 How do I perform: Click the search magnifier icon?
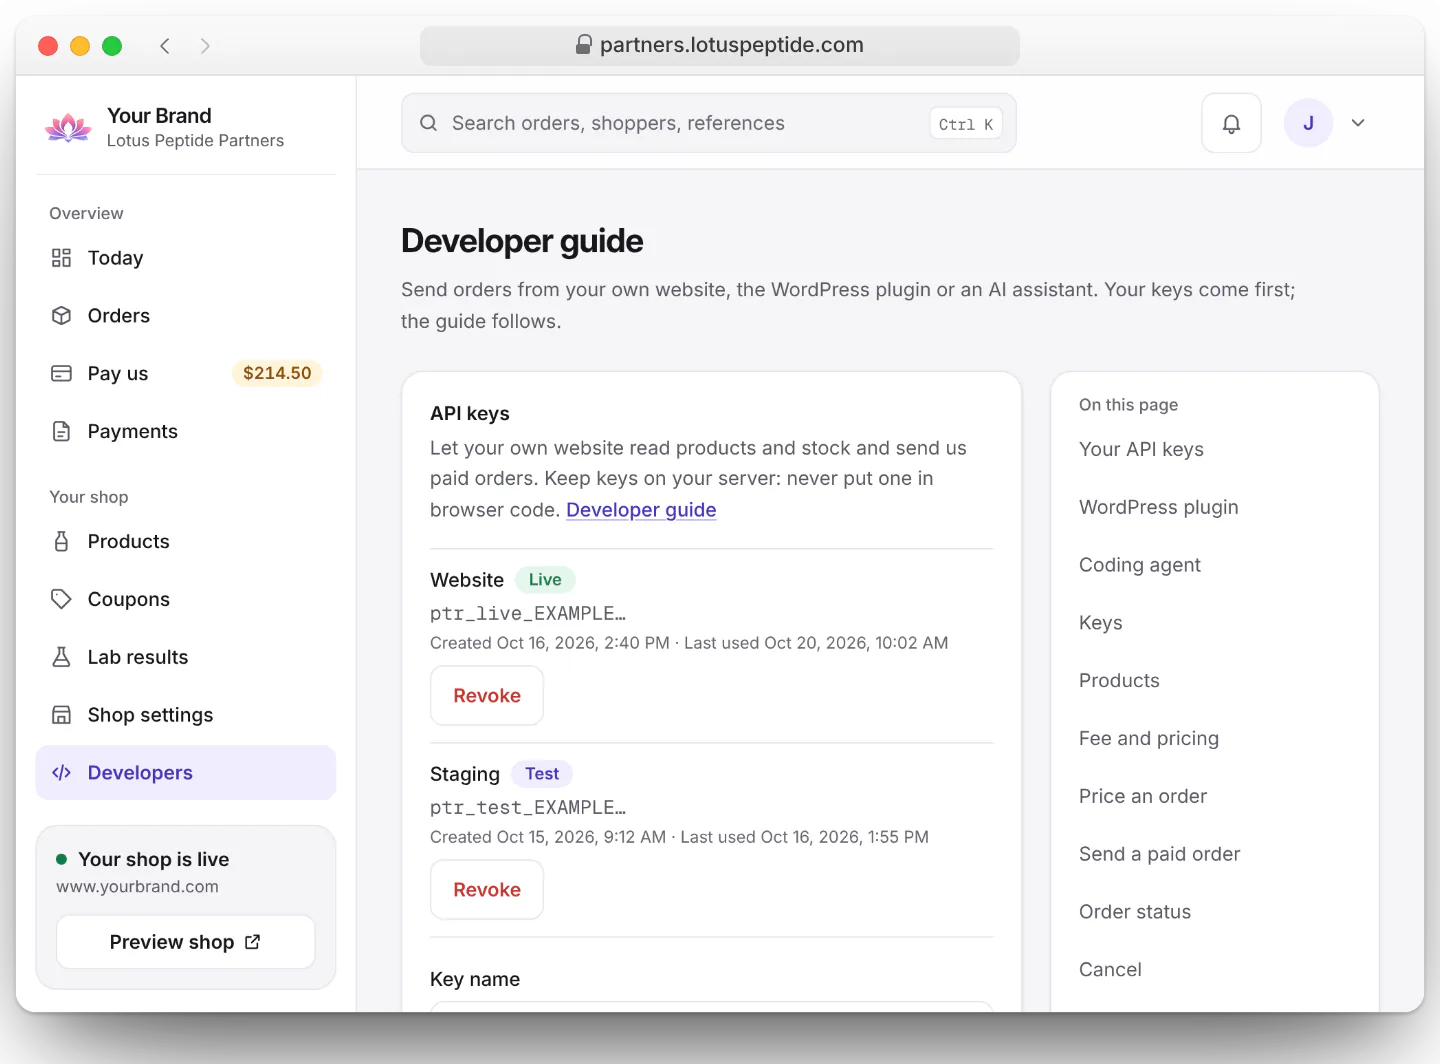428,123
